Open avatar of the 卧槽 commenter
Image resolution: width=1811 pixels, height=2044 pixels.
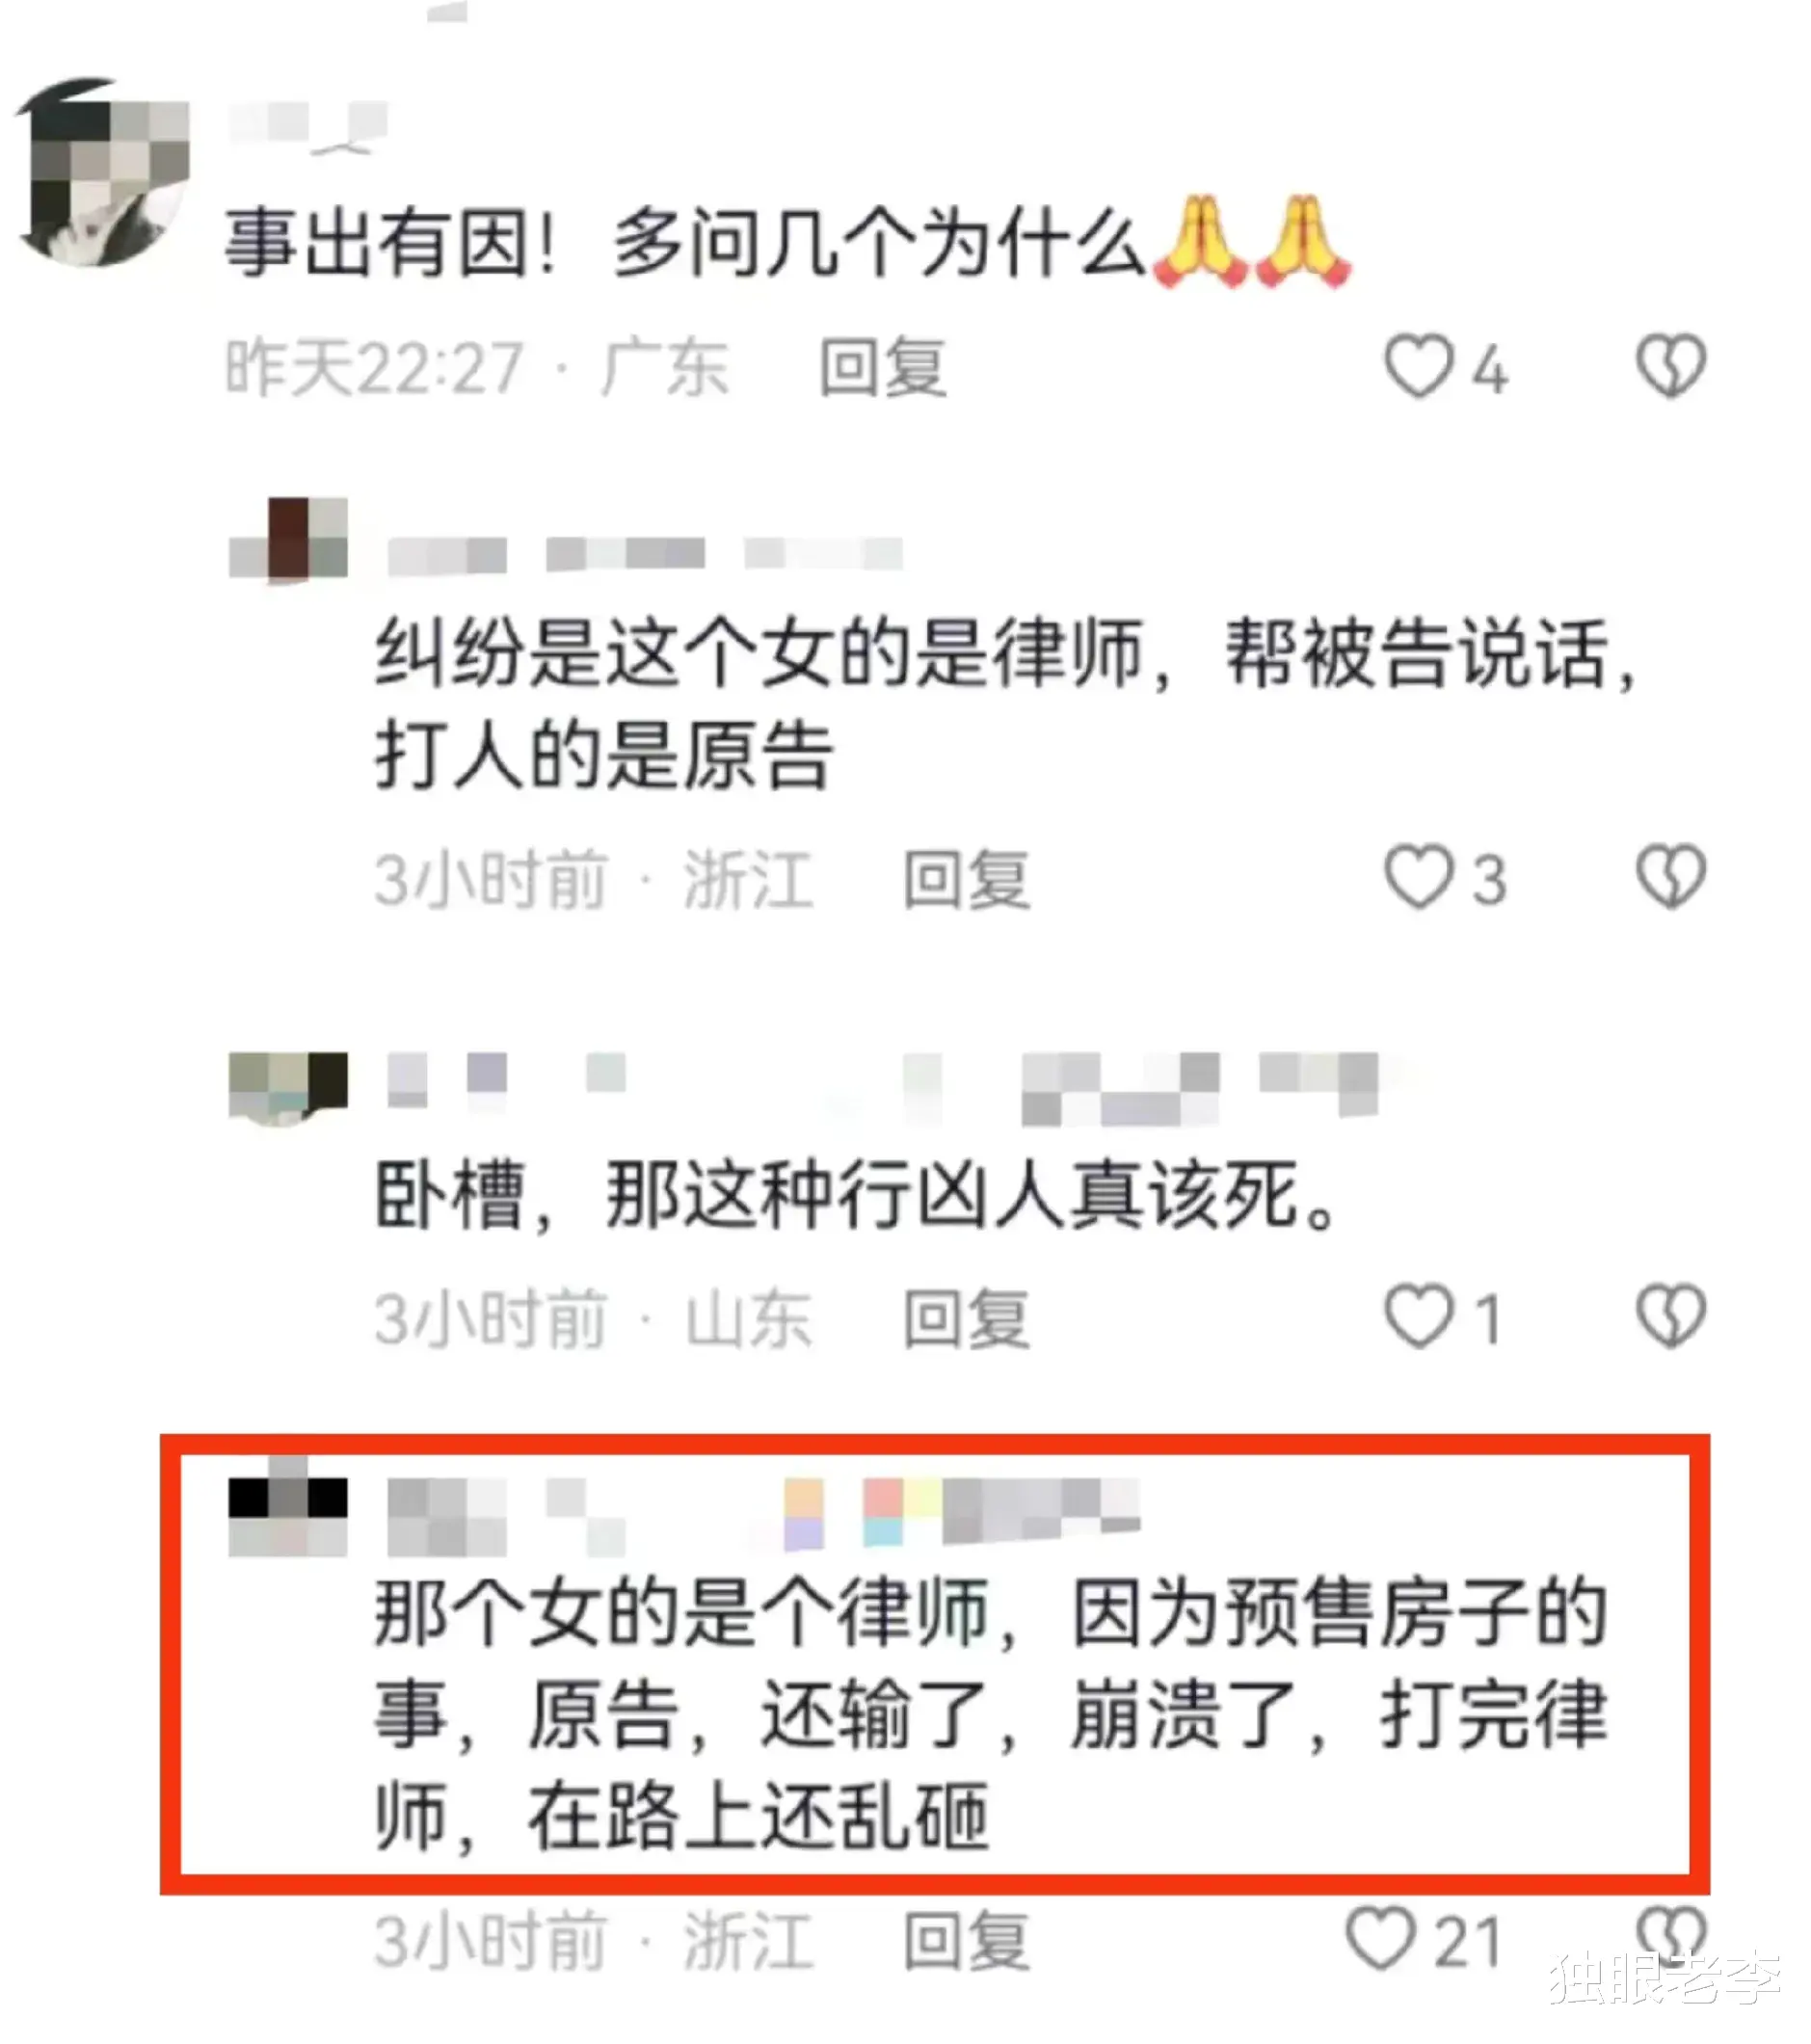tap(288, 1088)
